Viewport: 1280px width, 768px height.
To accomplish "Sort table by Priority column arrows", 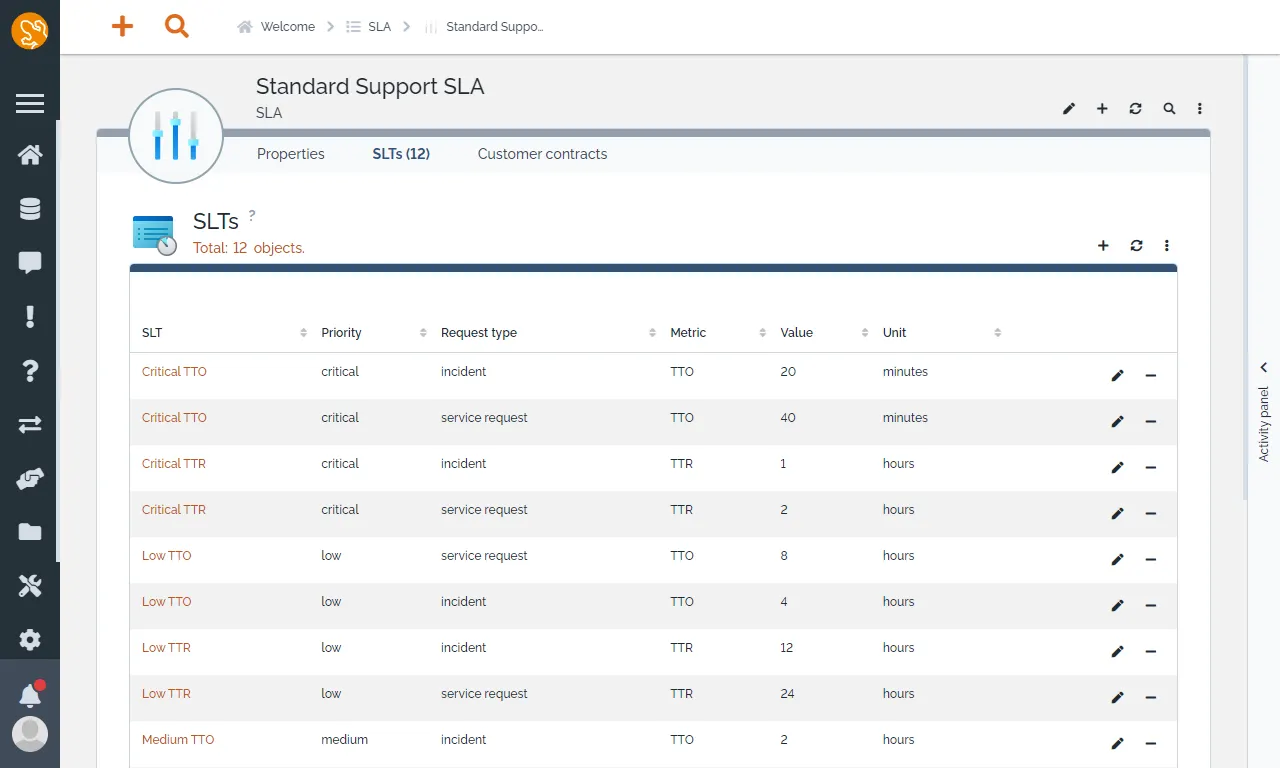I will coord(423,333).
